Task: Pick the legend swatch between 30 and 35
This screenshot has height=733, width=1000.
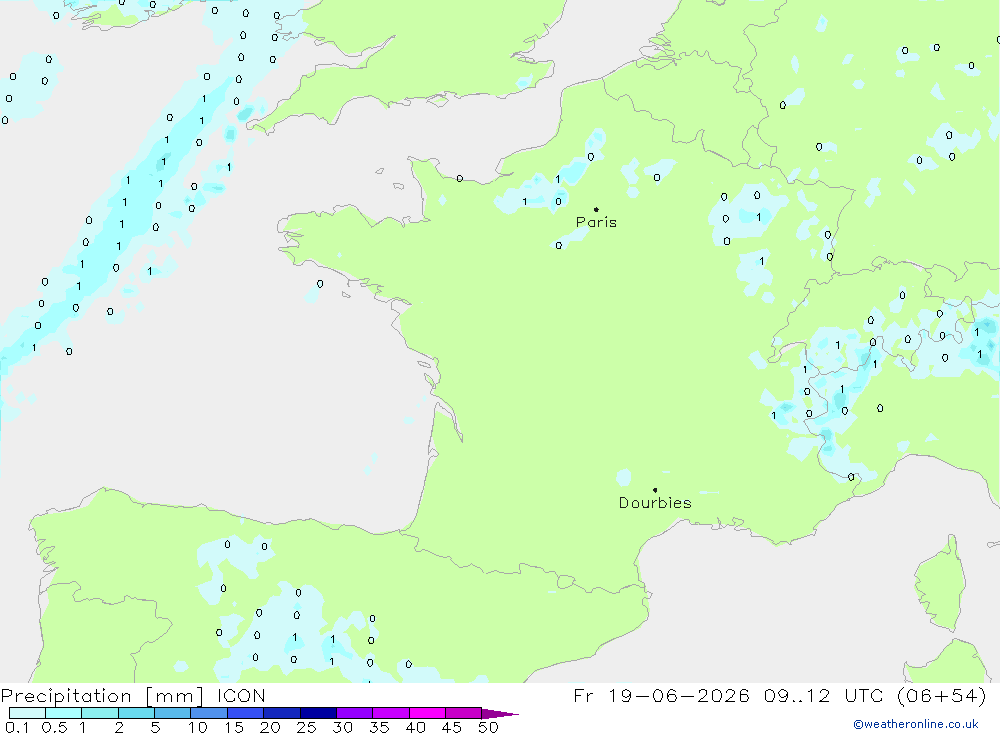Action: (x=355, y=713)
